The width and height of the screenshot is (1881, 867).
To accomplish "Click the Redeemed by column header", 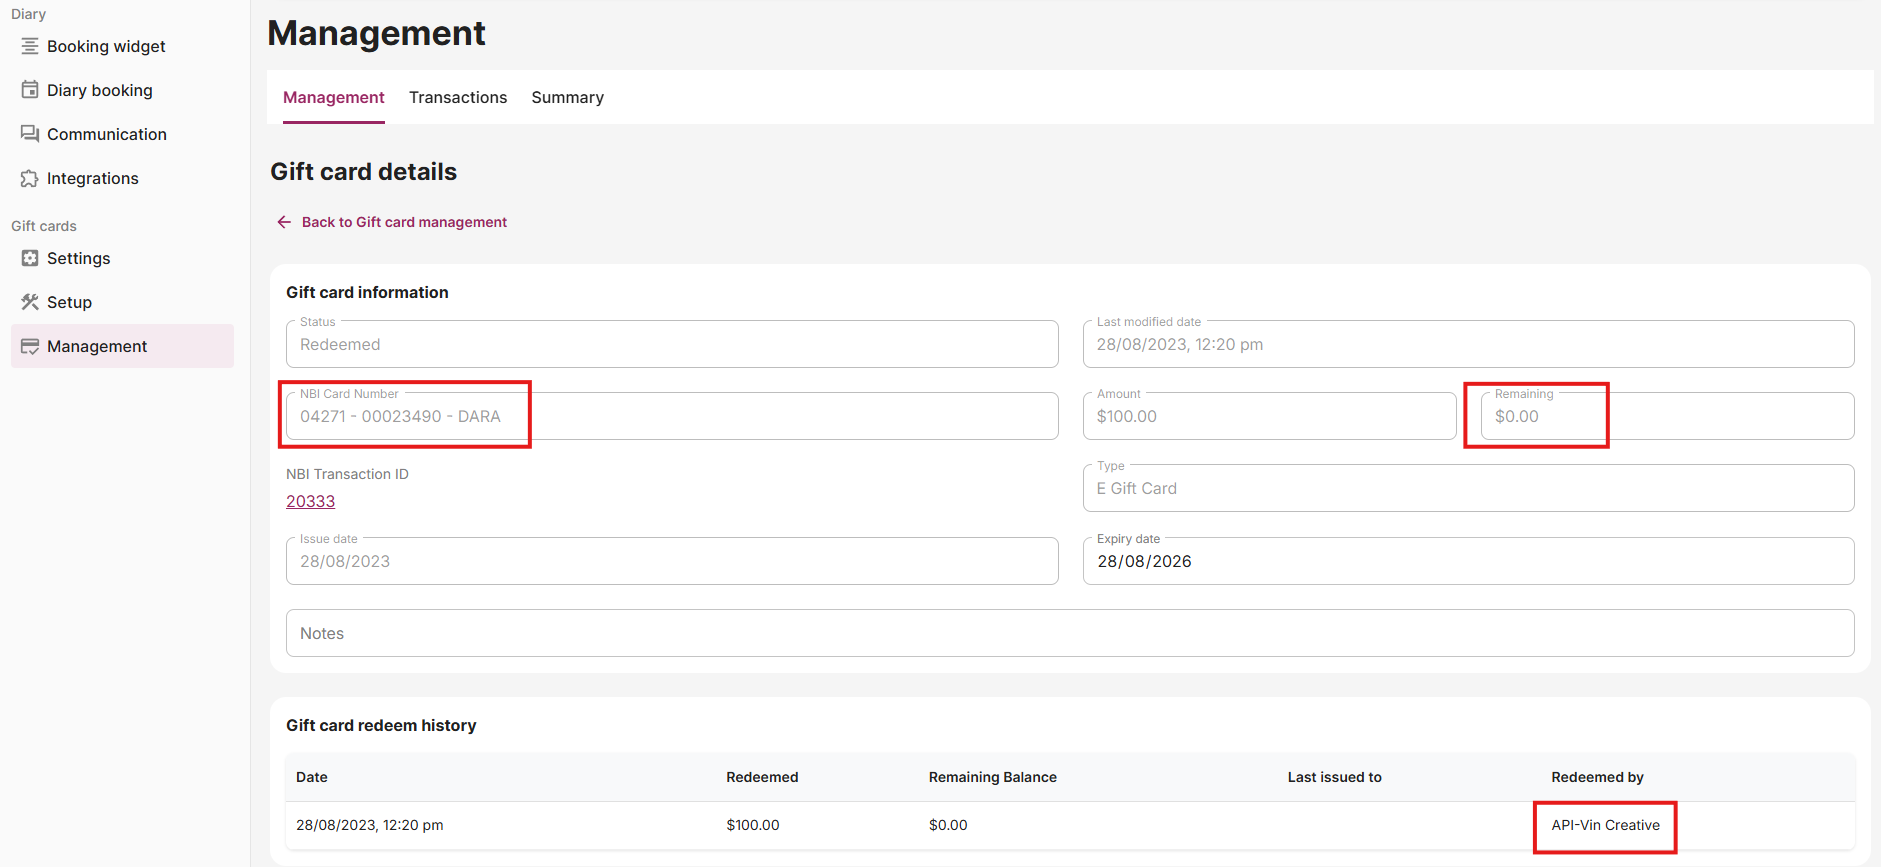I will pos(1597,777).
